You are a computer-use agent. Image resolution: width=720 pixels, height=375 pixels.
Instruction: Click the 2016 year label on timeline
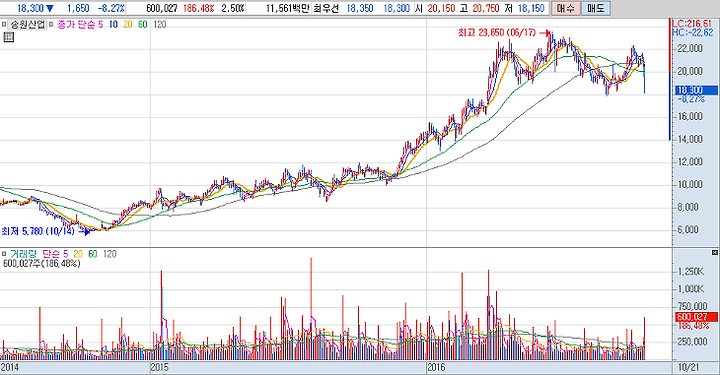(x=436, y=368)
